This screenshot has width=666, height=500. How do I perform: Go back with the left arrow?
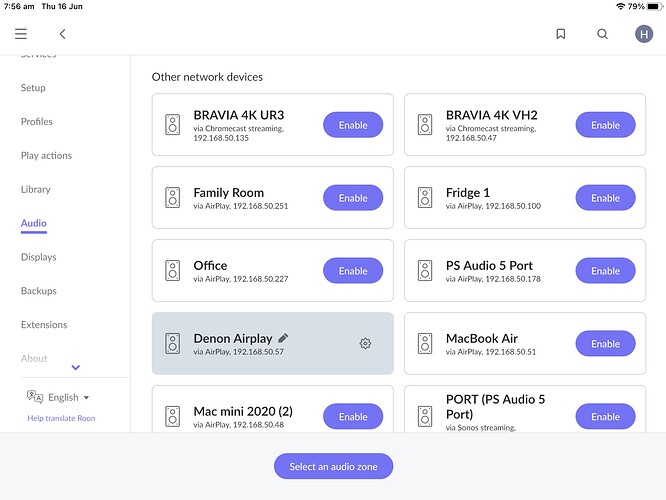62,34
